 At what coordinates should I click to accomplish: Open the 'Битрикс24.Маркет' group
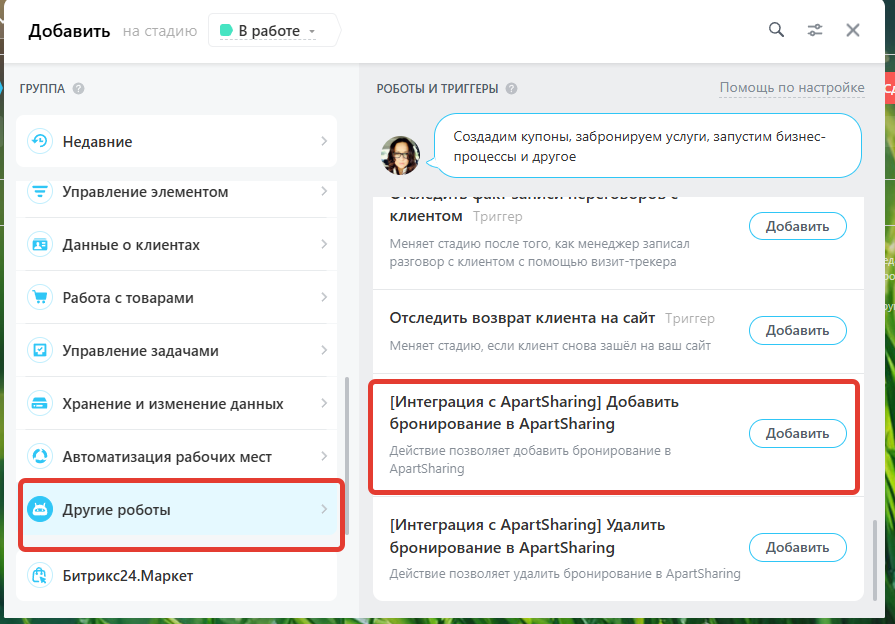(x=176, y=575)
